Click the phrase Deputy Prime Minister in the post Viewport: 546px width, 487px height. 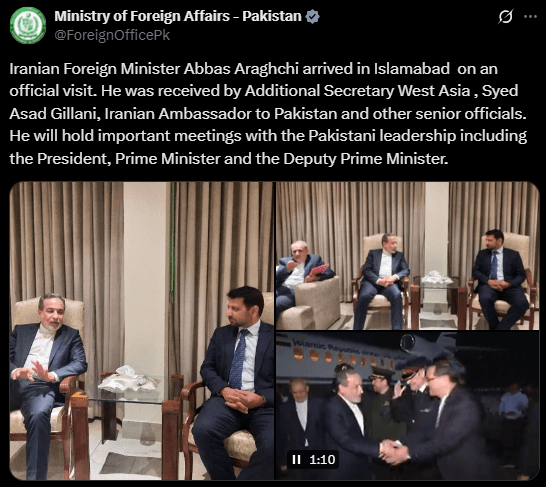click(365, 159)
